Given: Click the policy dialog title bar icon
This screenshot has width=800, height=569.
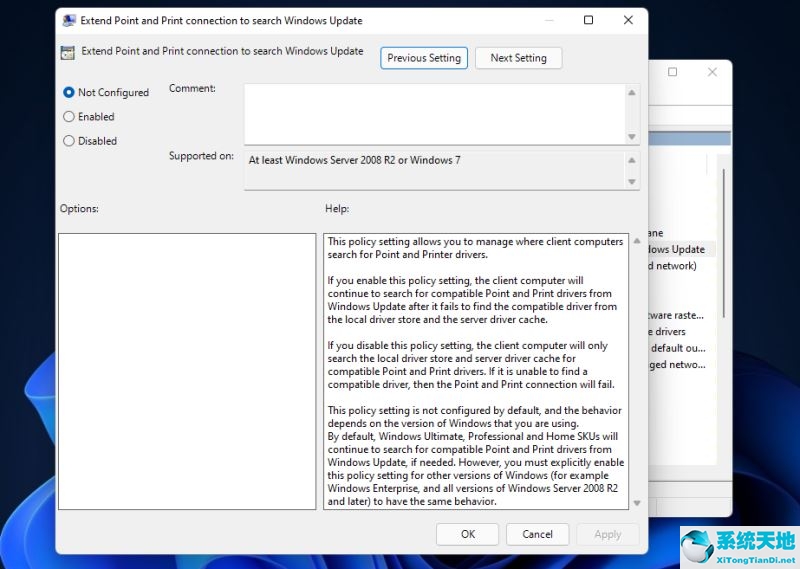Looking at the screenshot, I should pos(69,20).
